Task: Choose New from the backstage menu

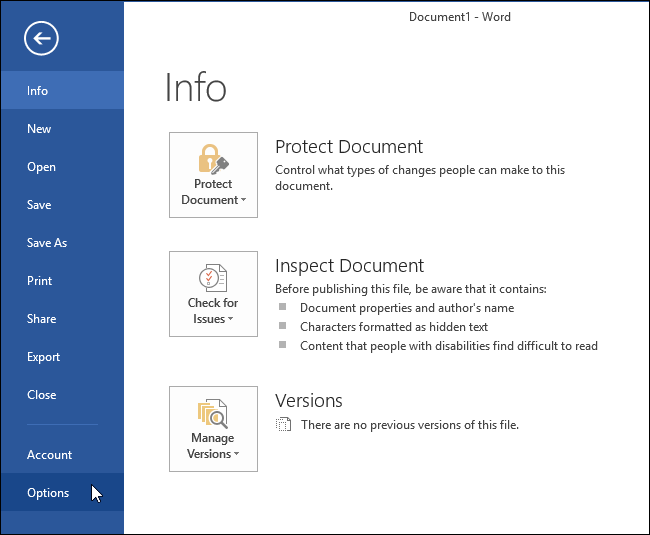Action: [39, 129]
